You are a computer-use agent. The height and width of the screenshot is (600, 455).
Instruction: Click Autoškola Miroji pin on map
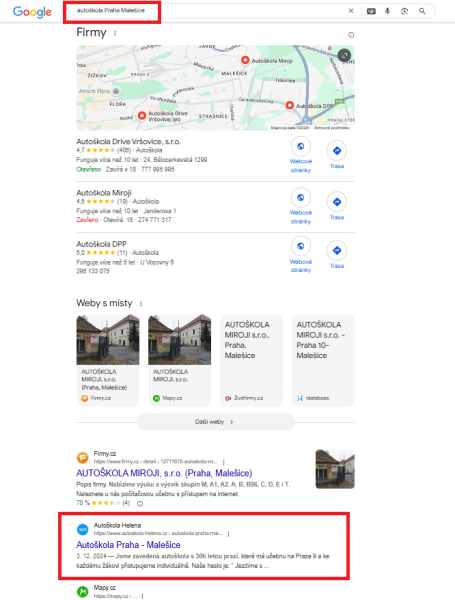coord(245,60)
